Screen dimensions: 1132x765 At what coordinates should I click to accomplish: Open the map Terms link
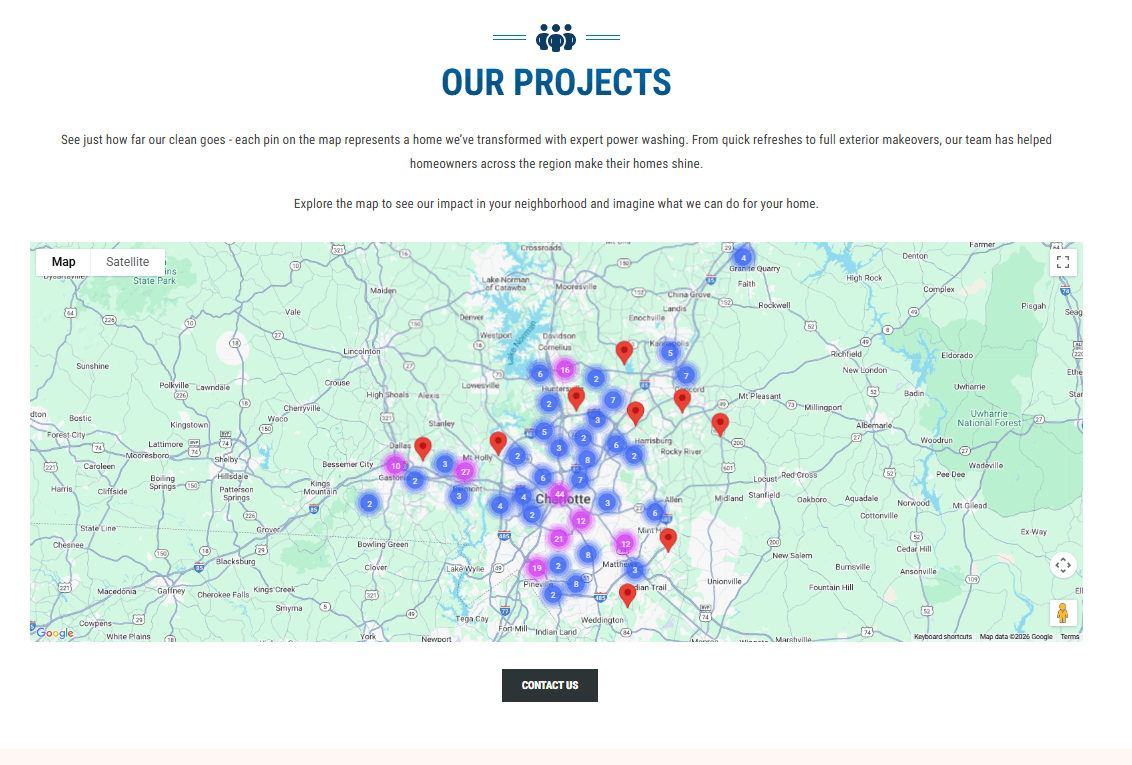(x=1069, y=637)
